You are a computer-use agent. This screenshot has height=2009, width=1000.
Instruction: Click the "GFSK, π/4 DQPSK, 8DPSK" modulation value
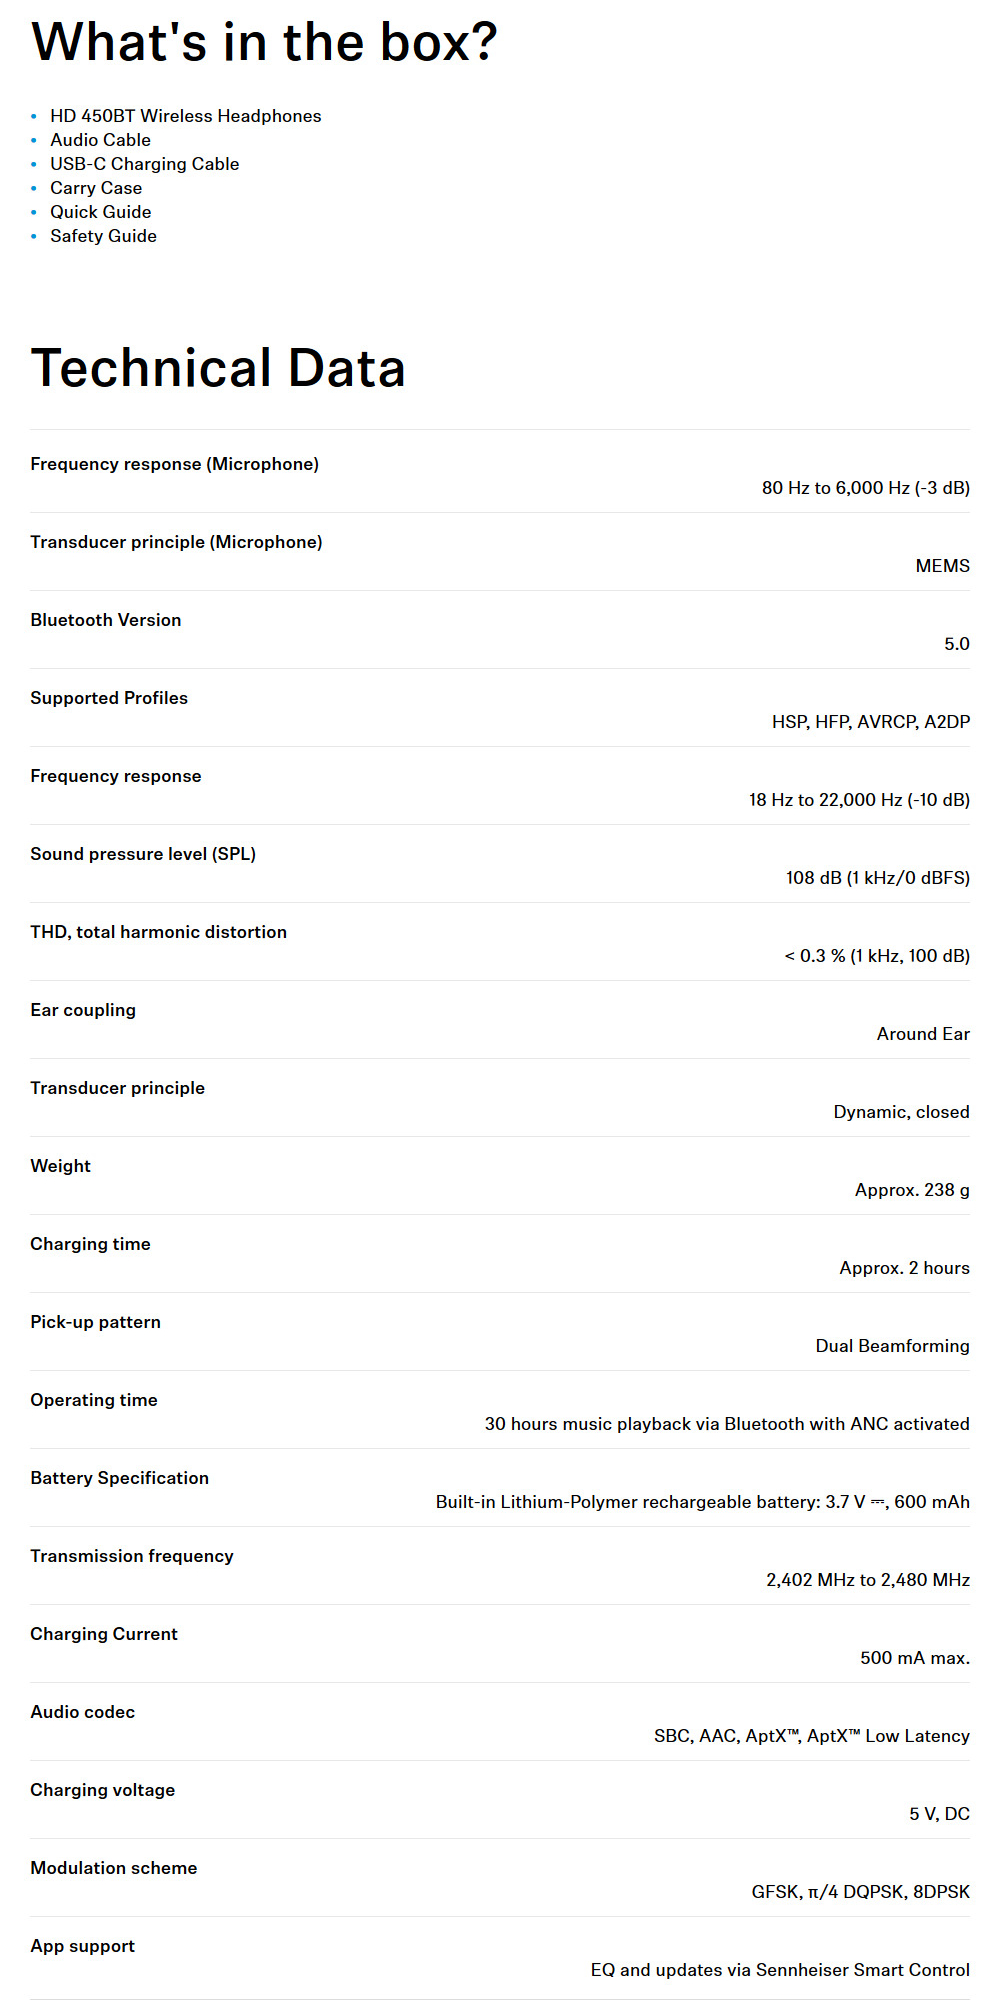pyautogui.click(x=860, y=1892)
